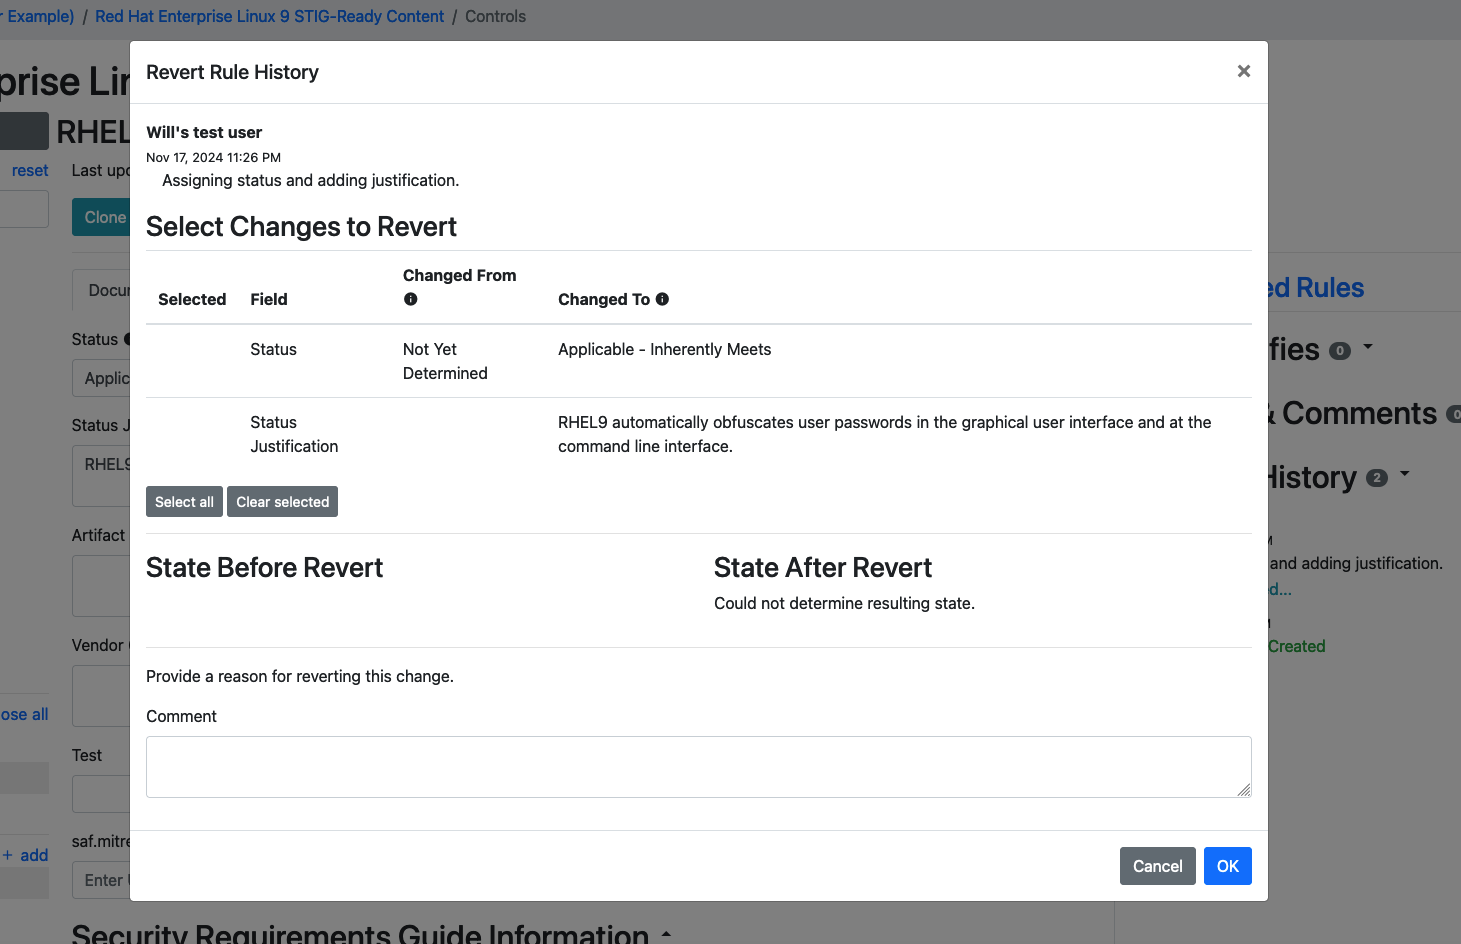1461x944 pixels.
Task: Expand the Satisfies section caret
Action: (1368, 347)
